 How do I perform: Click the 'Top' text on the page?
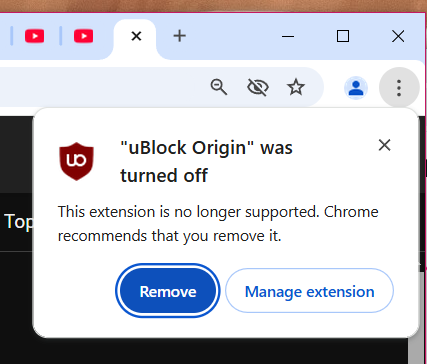point(18,222)
